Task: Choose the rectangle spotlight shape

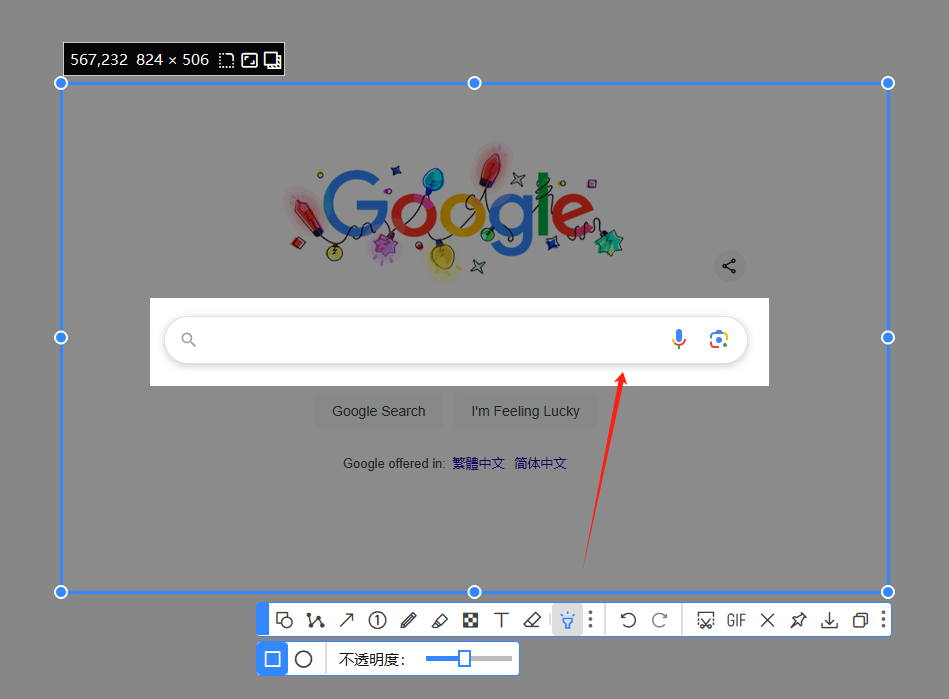Action: tap(272, 659)
